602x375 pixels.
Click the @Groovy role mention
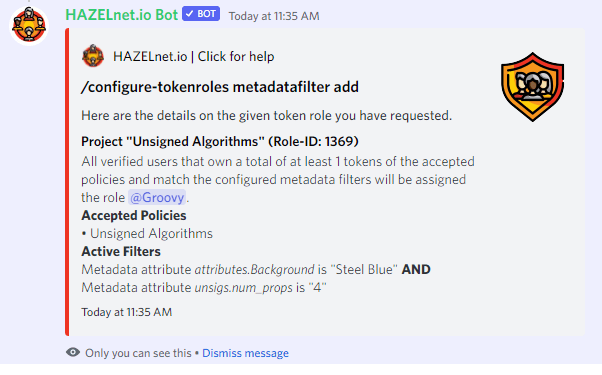[157, 197]
